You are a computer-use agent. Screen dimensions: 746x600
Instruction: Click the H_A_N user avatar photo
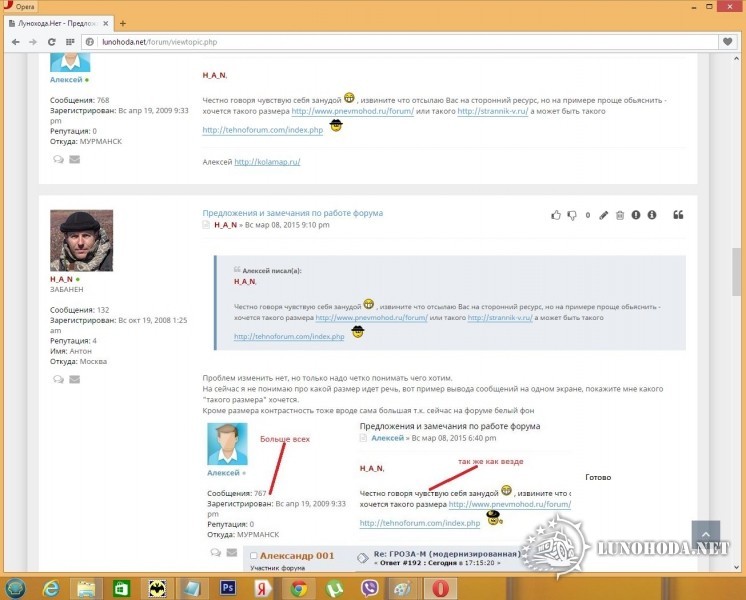81,240
